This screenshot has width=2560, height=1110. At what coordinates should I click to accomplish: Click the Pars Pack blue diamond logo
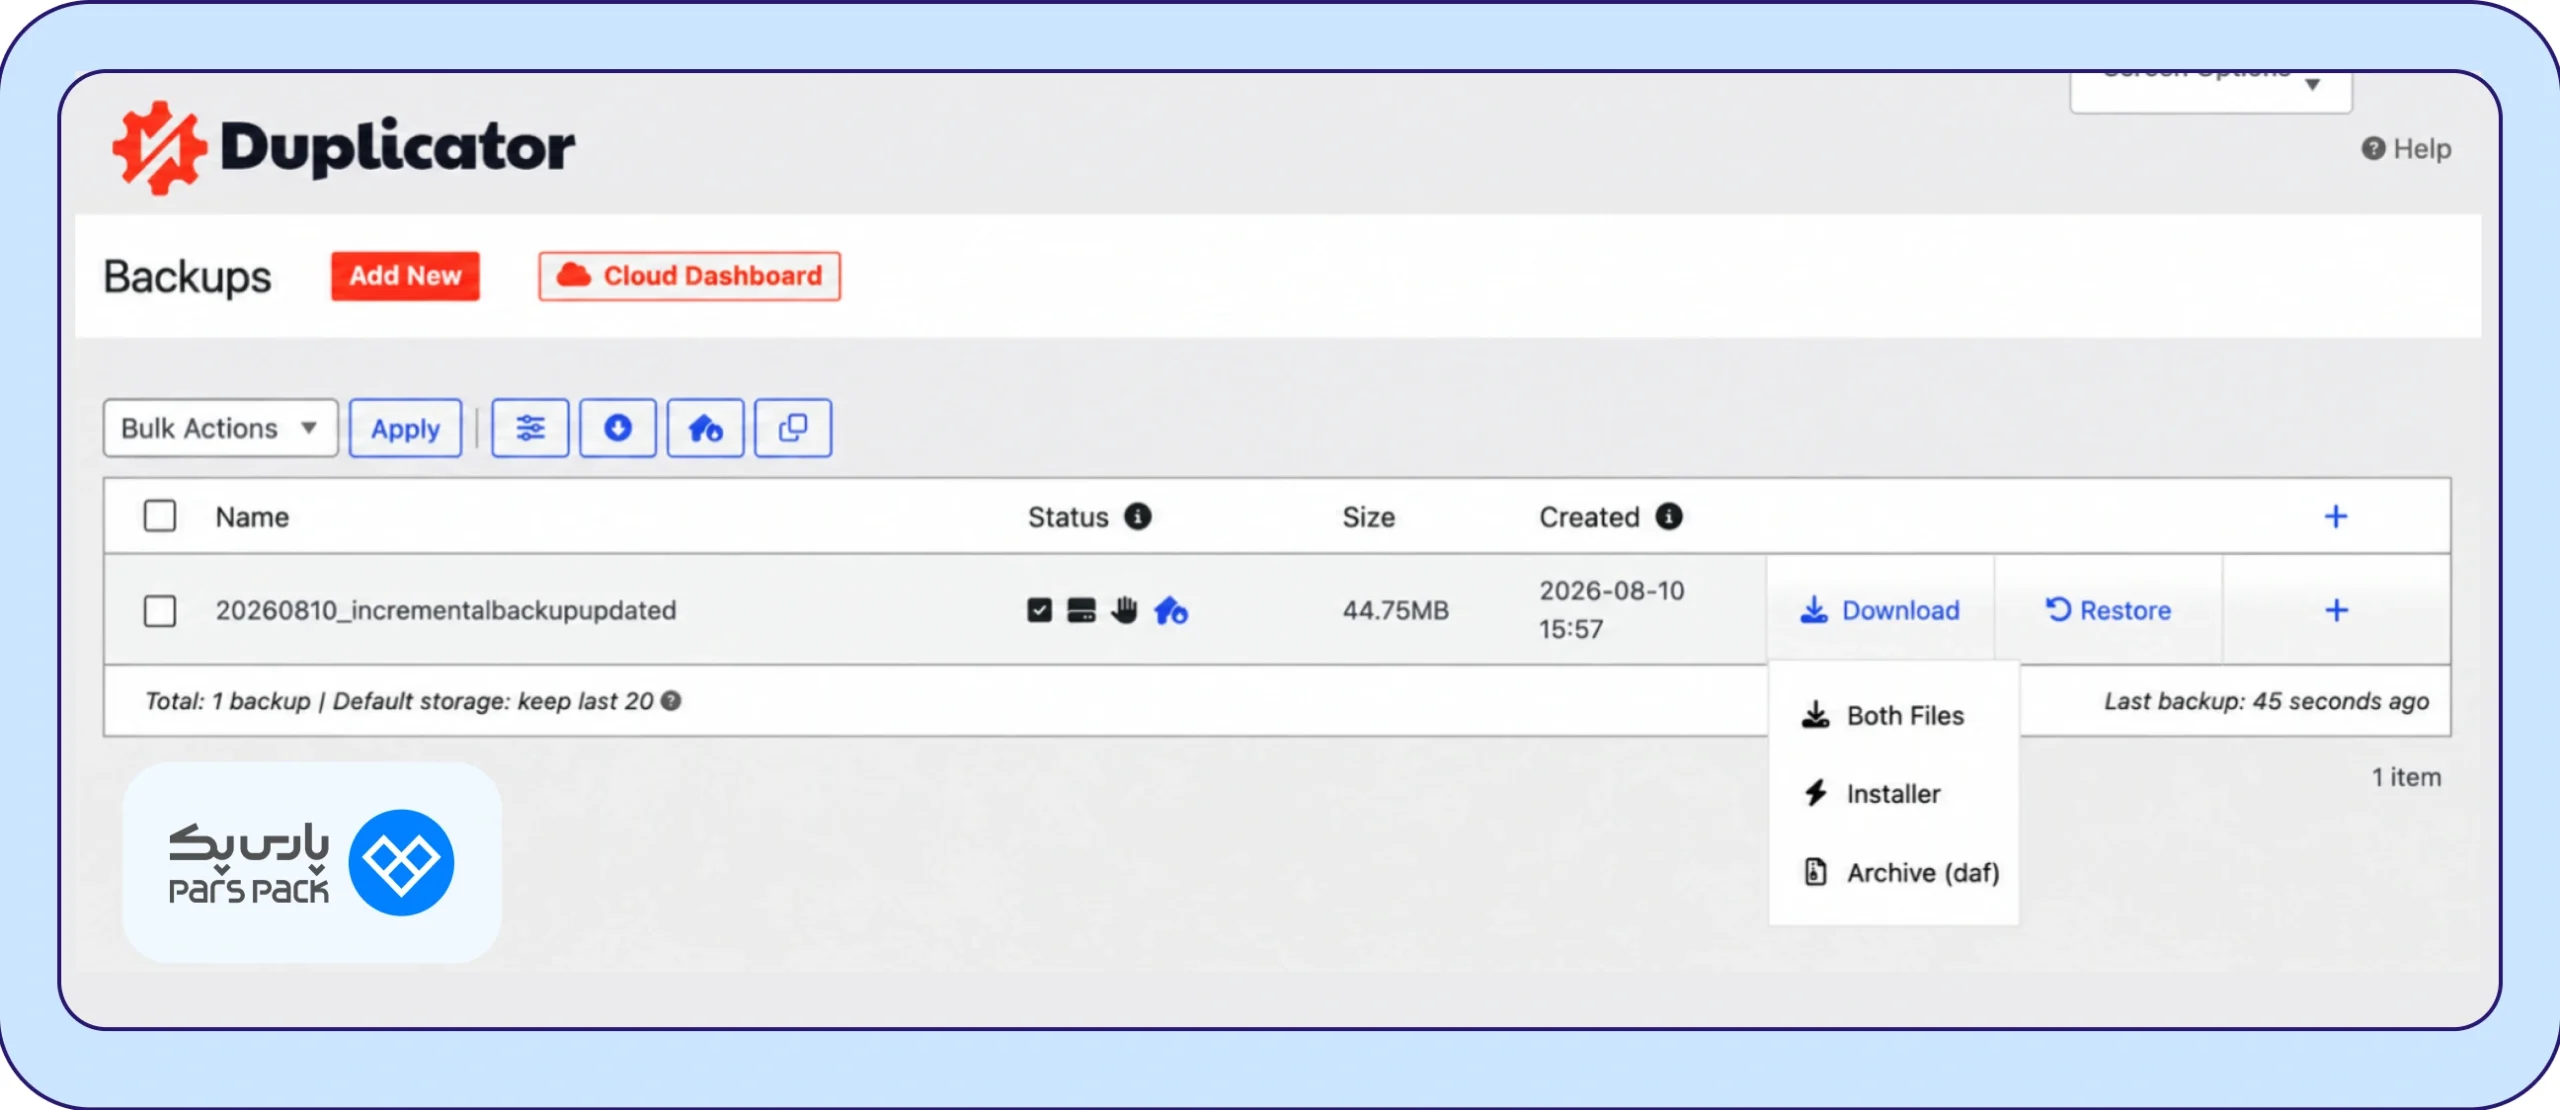click(x=401, y=863)
